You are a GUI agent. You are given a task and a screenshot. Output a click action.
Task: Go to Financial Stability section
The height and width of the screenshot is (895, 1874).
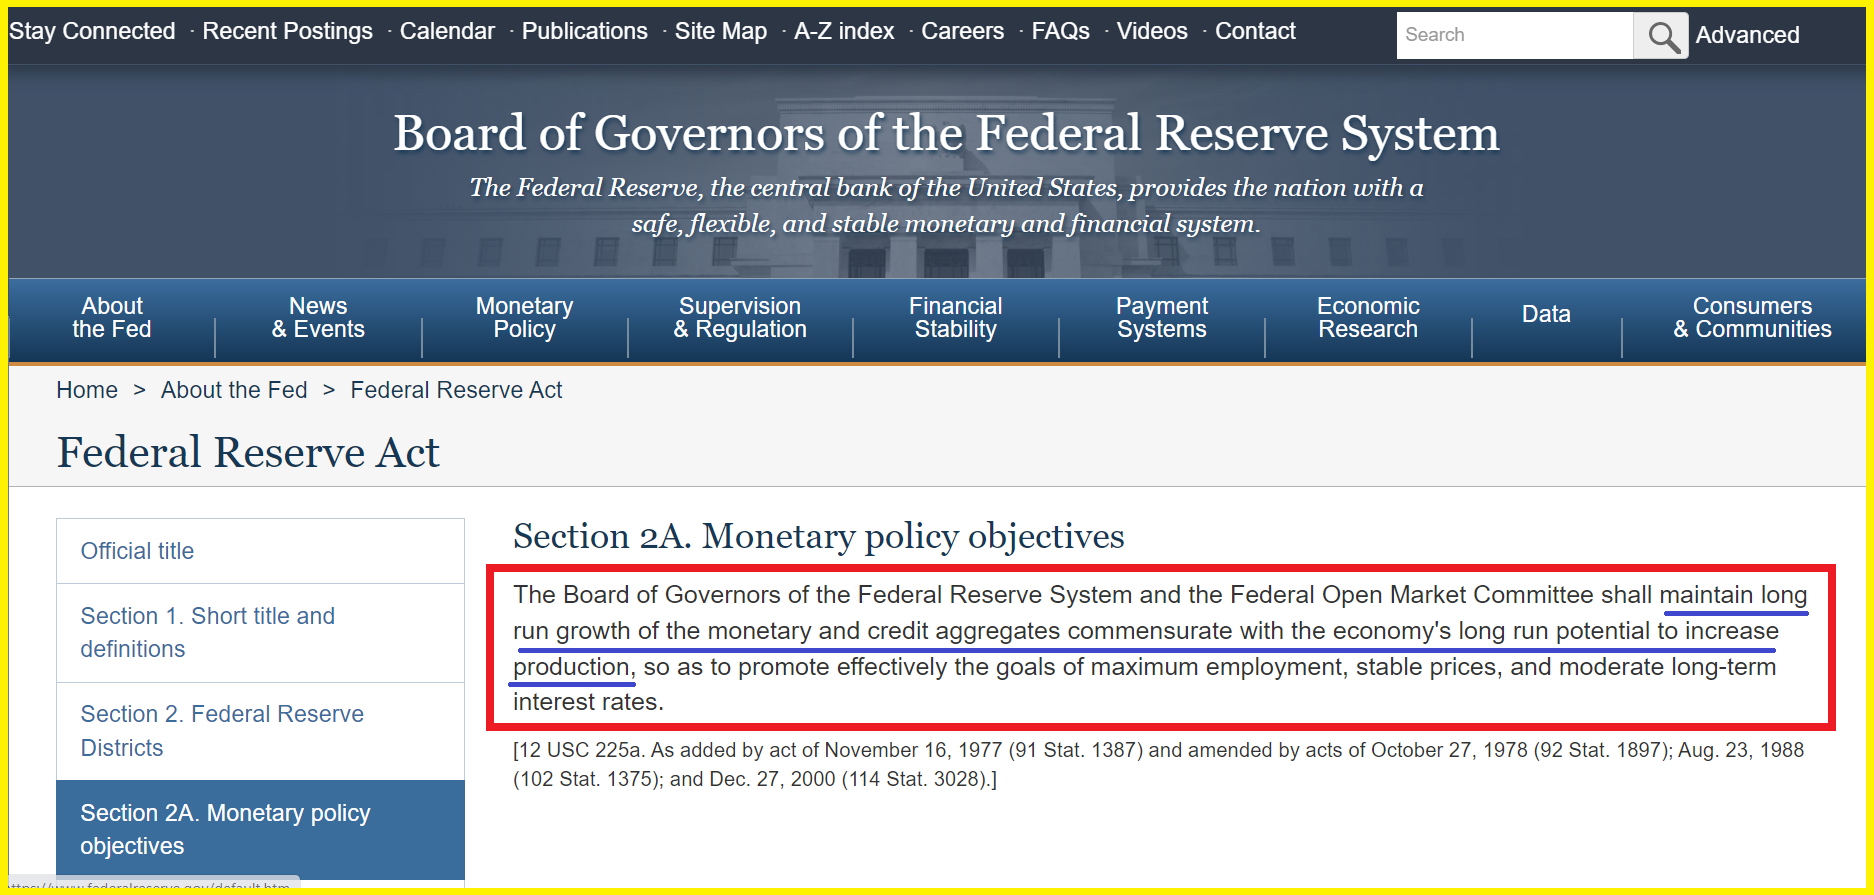click(955, 318)
